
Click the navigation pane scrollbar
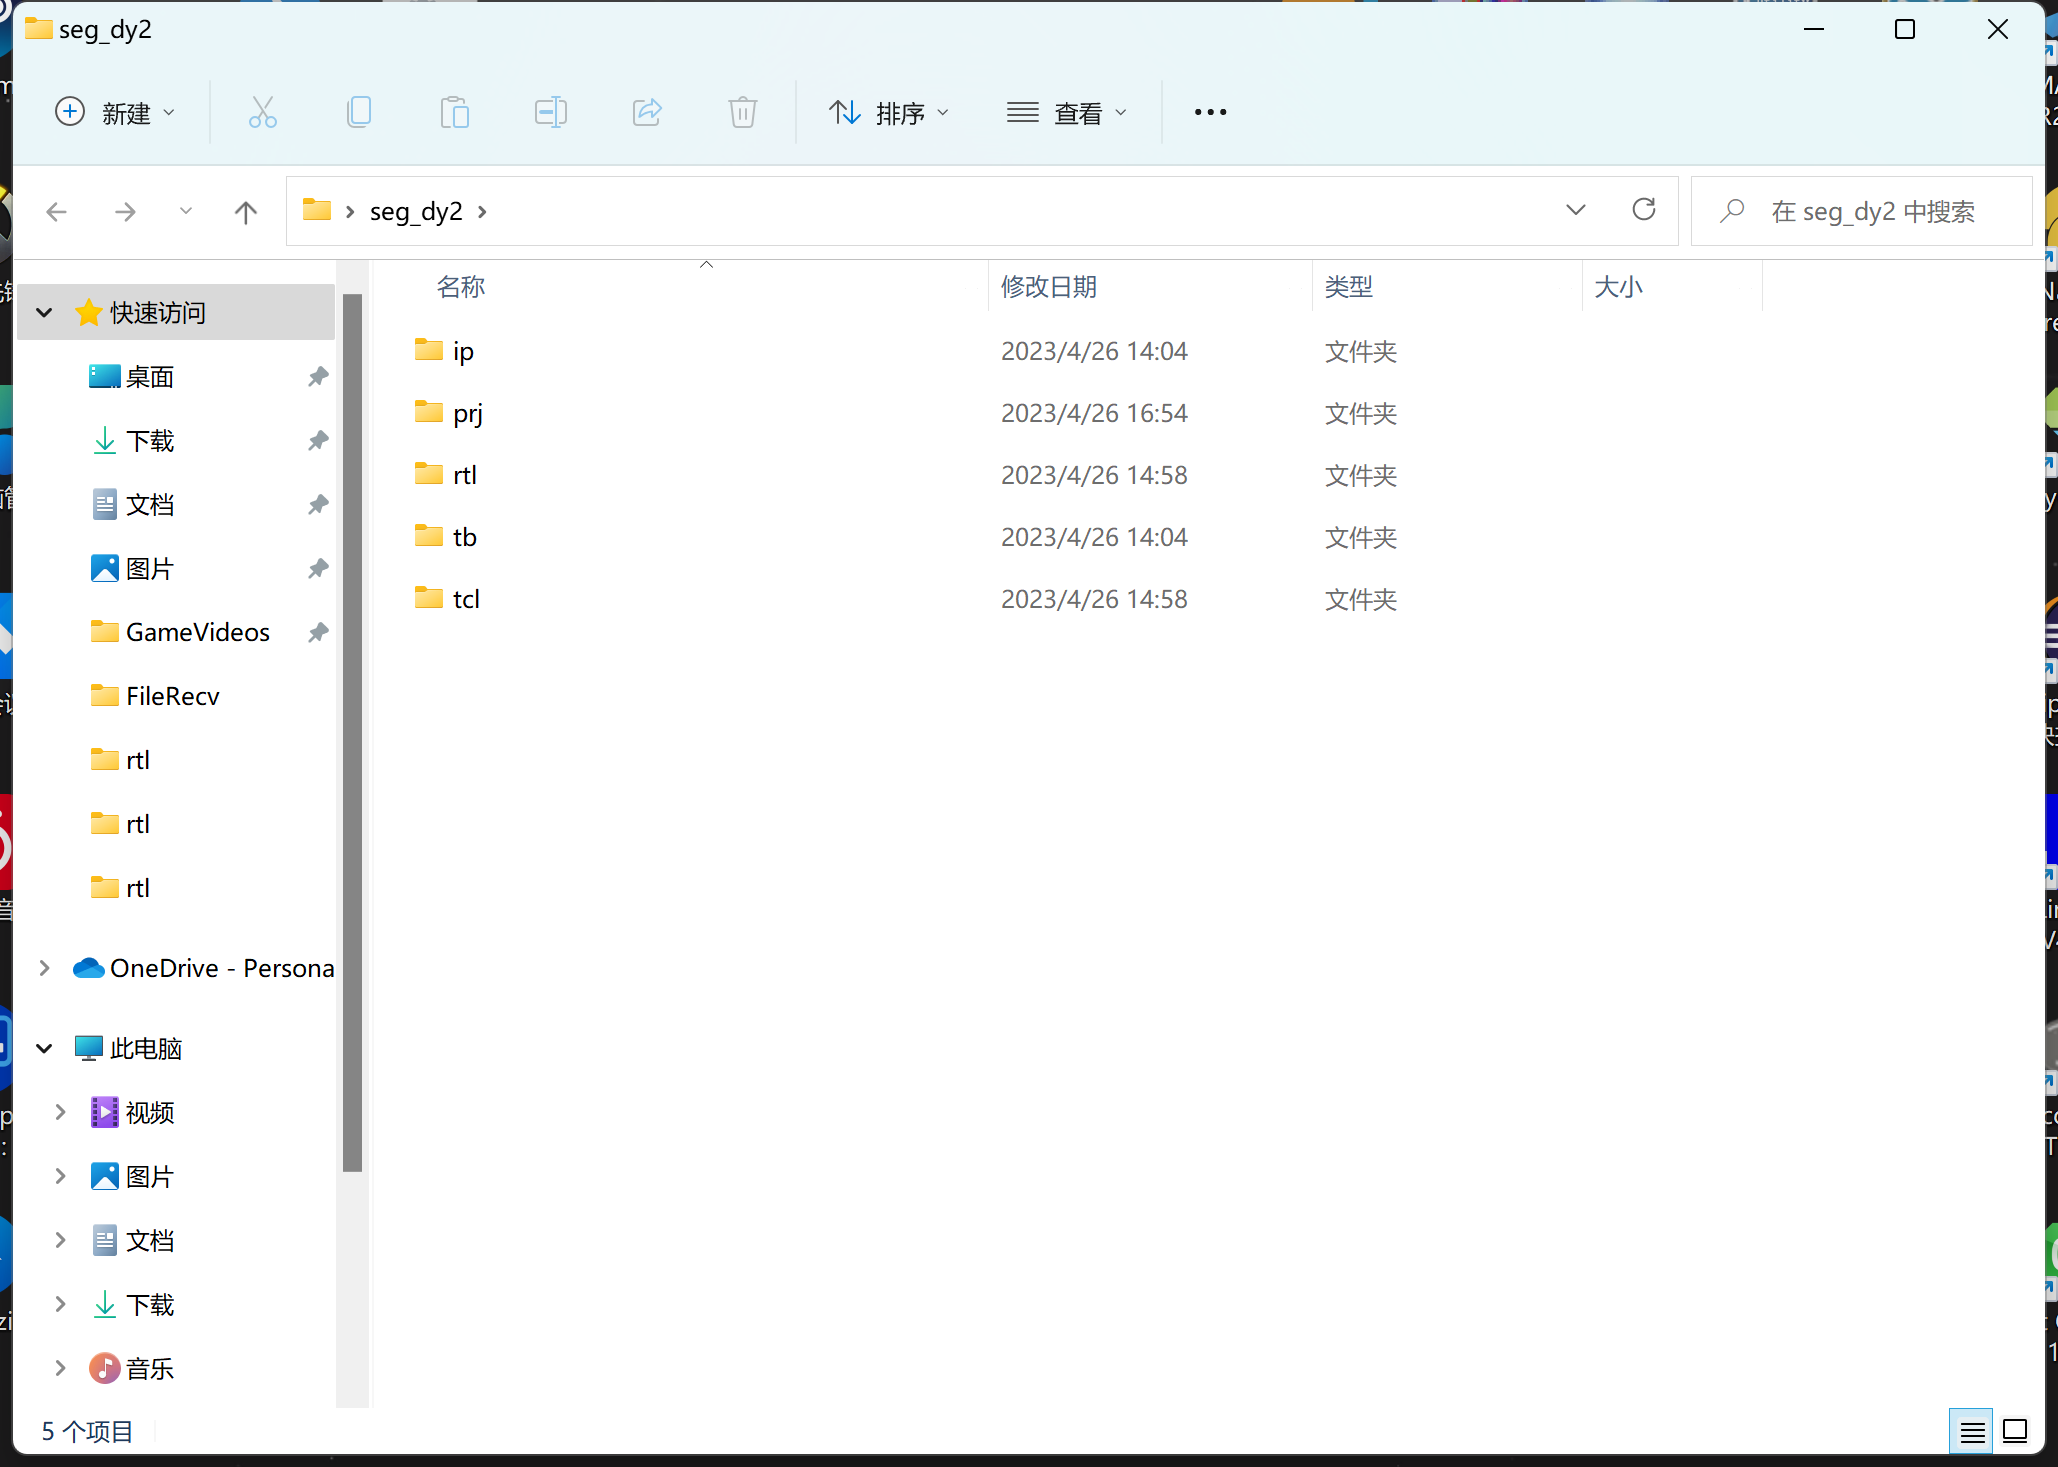pos(352,732)
